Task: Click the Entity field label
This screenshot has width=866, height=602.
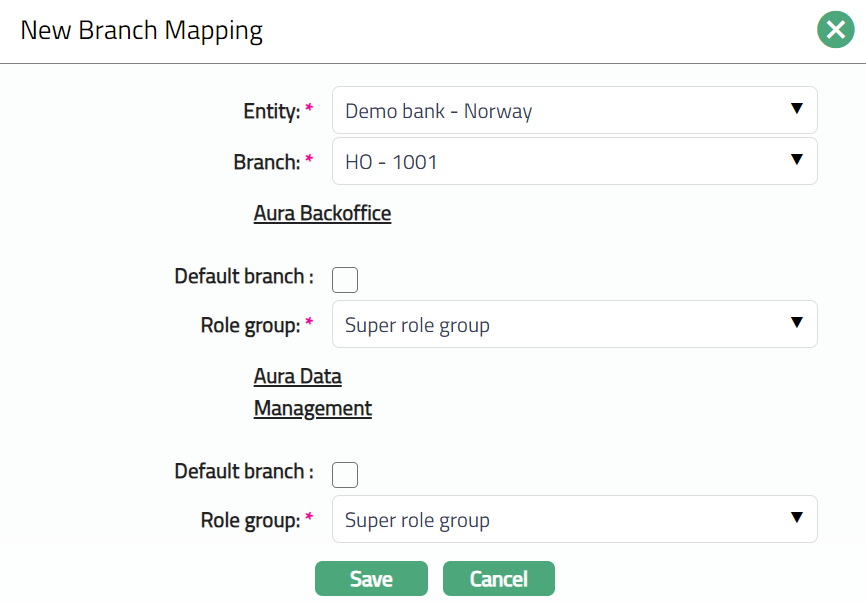Action: click(x=271, y=111)
